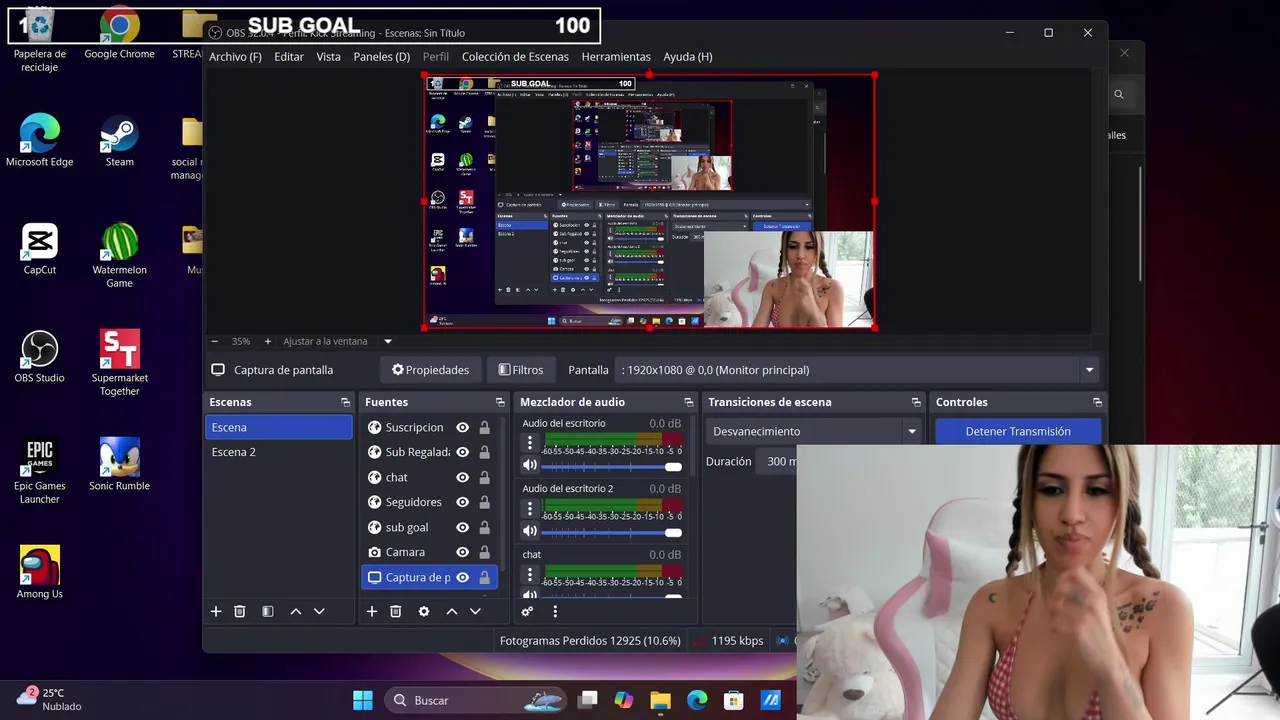
Task: Adjust Audio del escritorio 2 volume slider
Action: [x=611, y=532]
